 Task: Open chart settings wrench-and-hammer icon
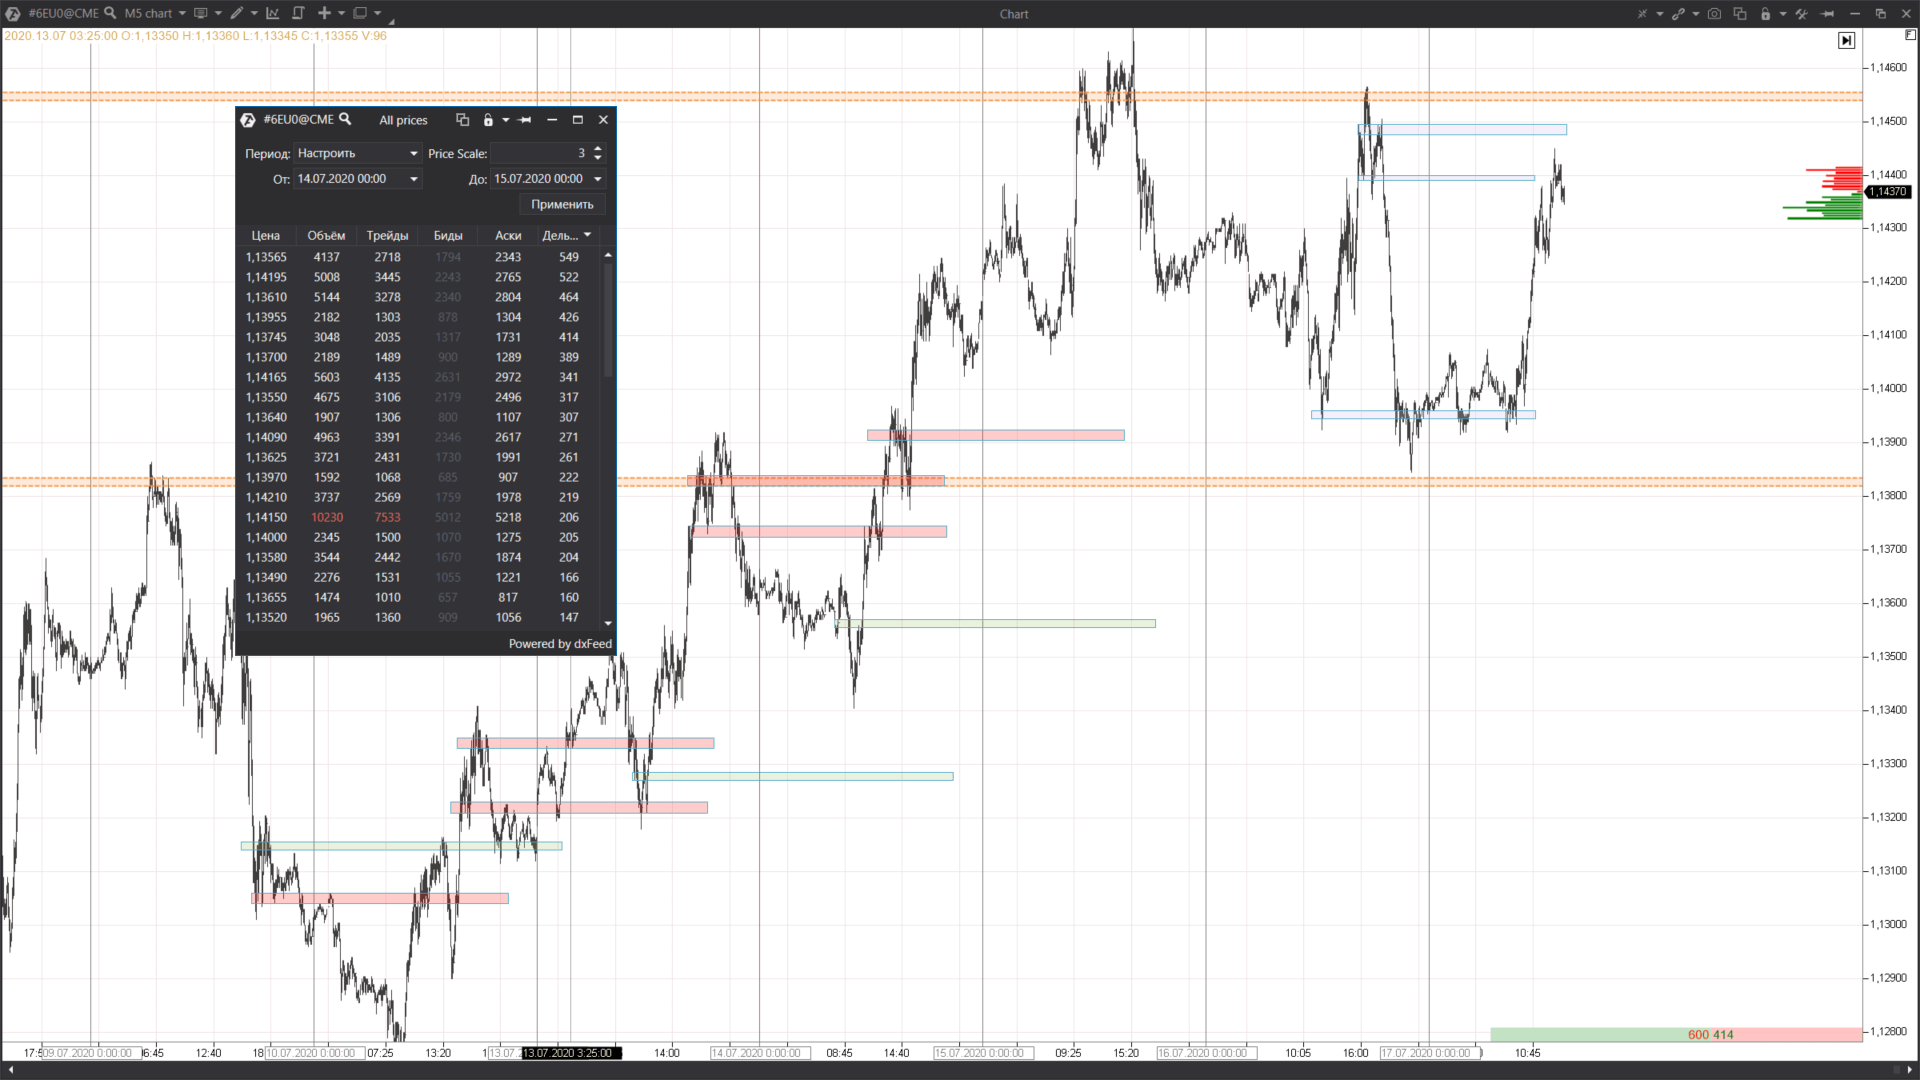tap(1801, 13)
